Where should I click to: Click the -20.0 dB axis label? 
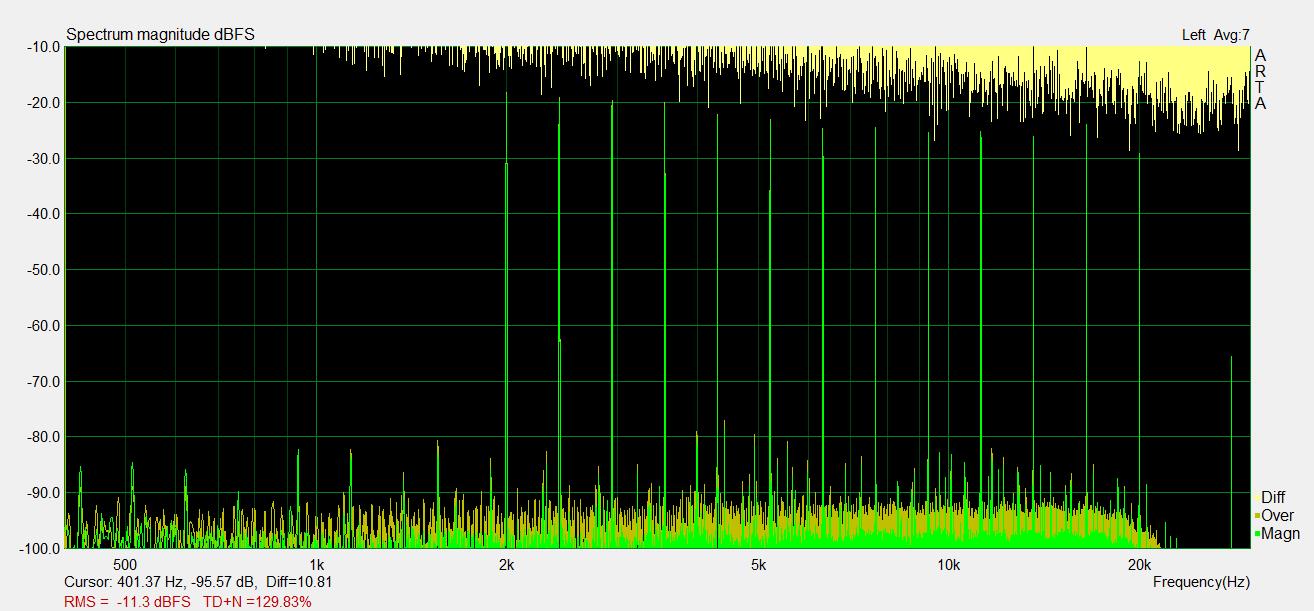43,103
